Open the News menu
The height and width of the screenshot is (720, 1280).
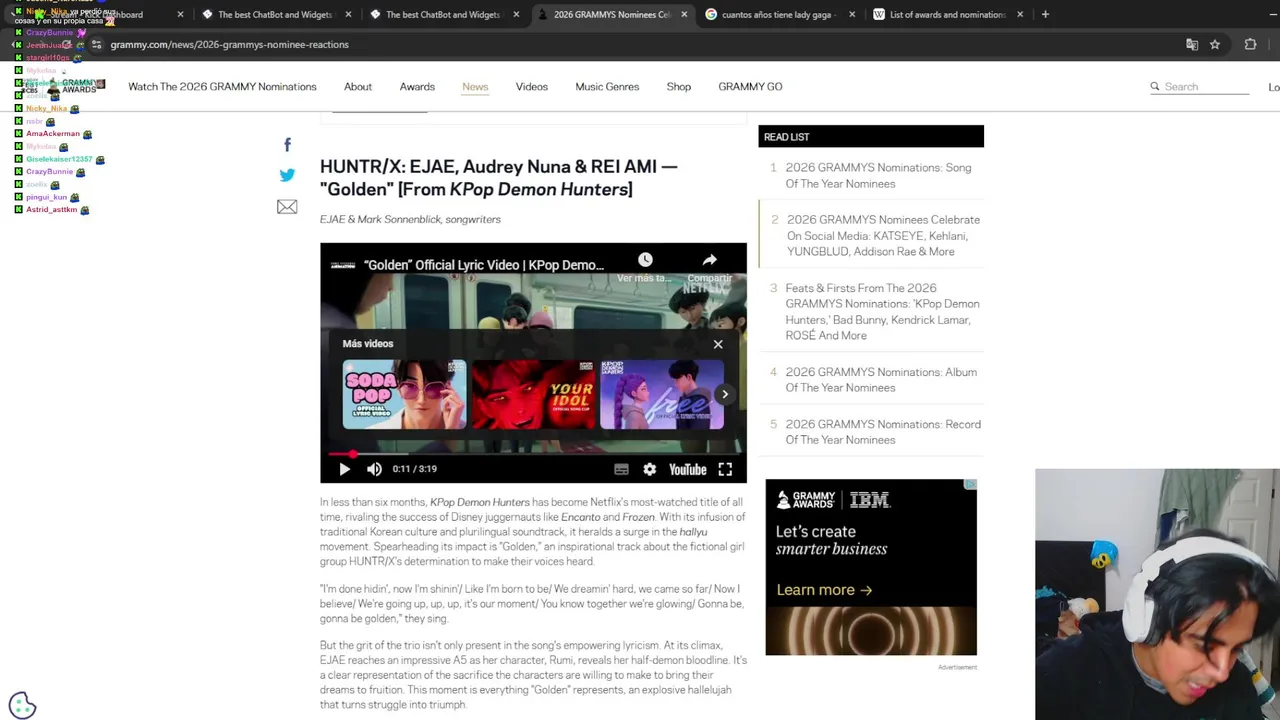(x=475, y=87)
